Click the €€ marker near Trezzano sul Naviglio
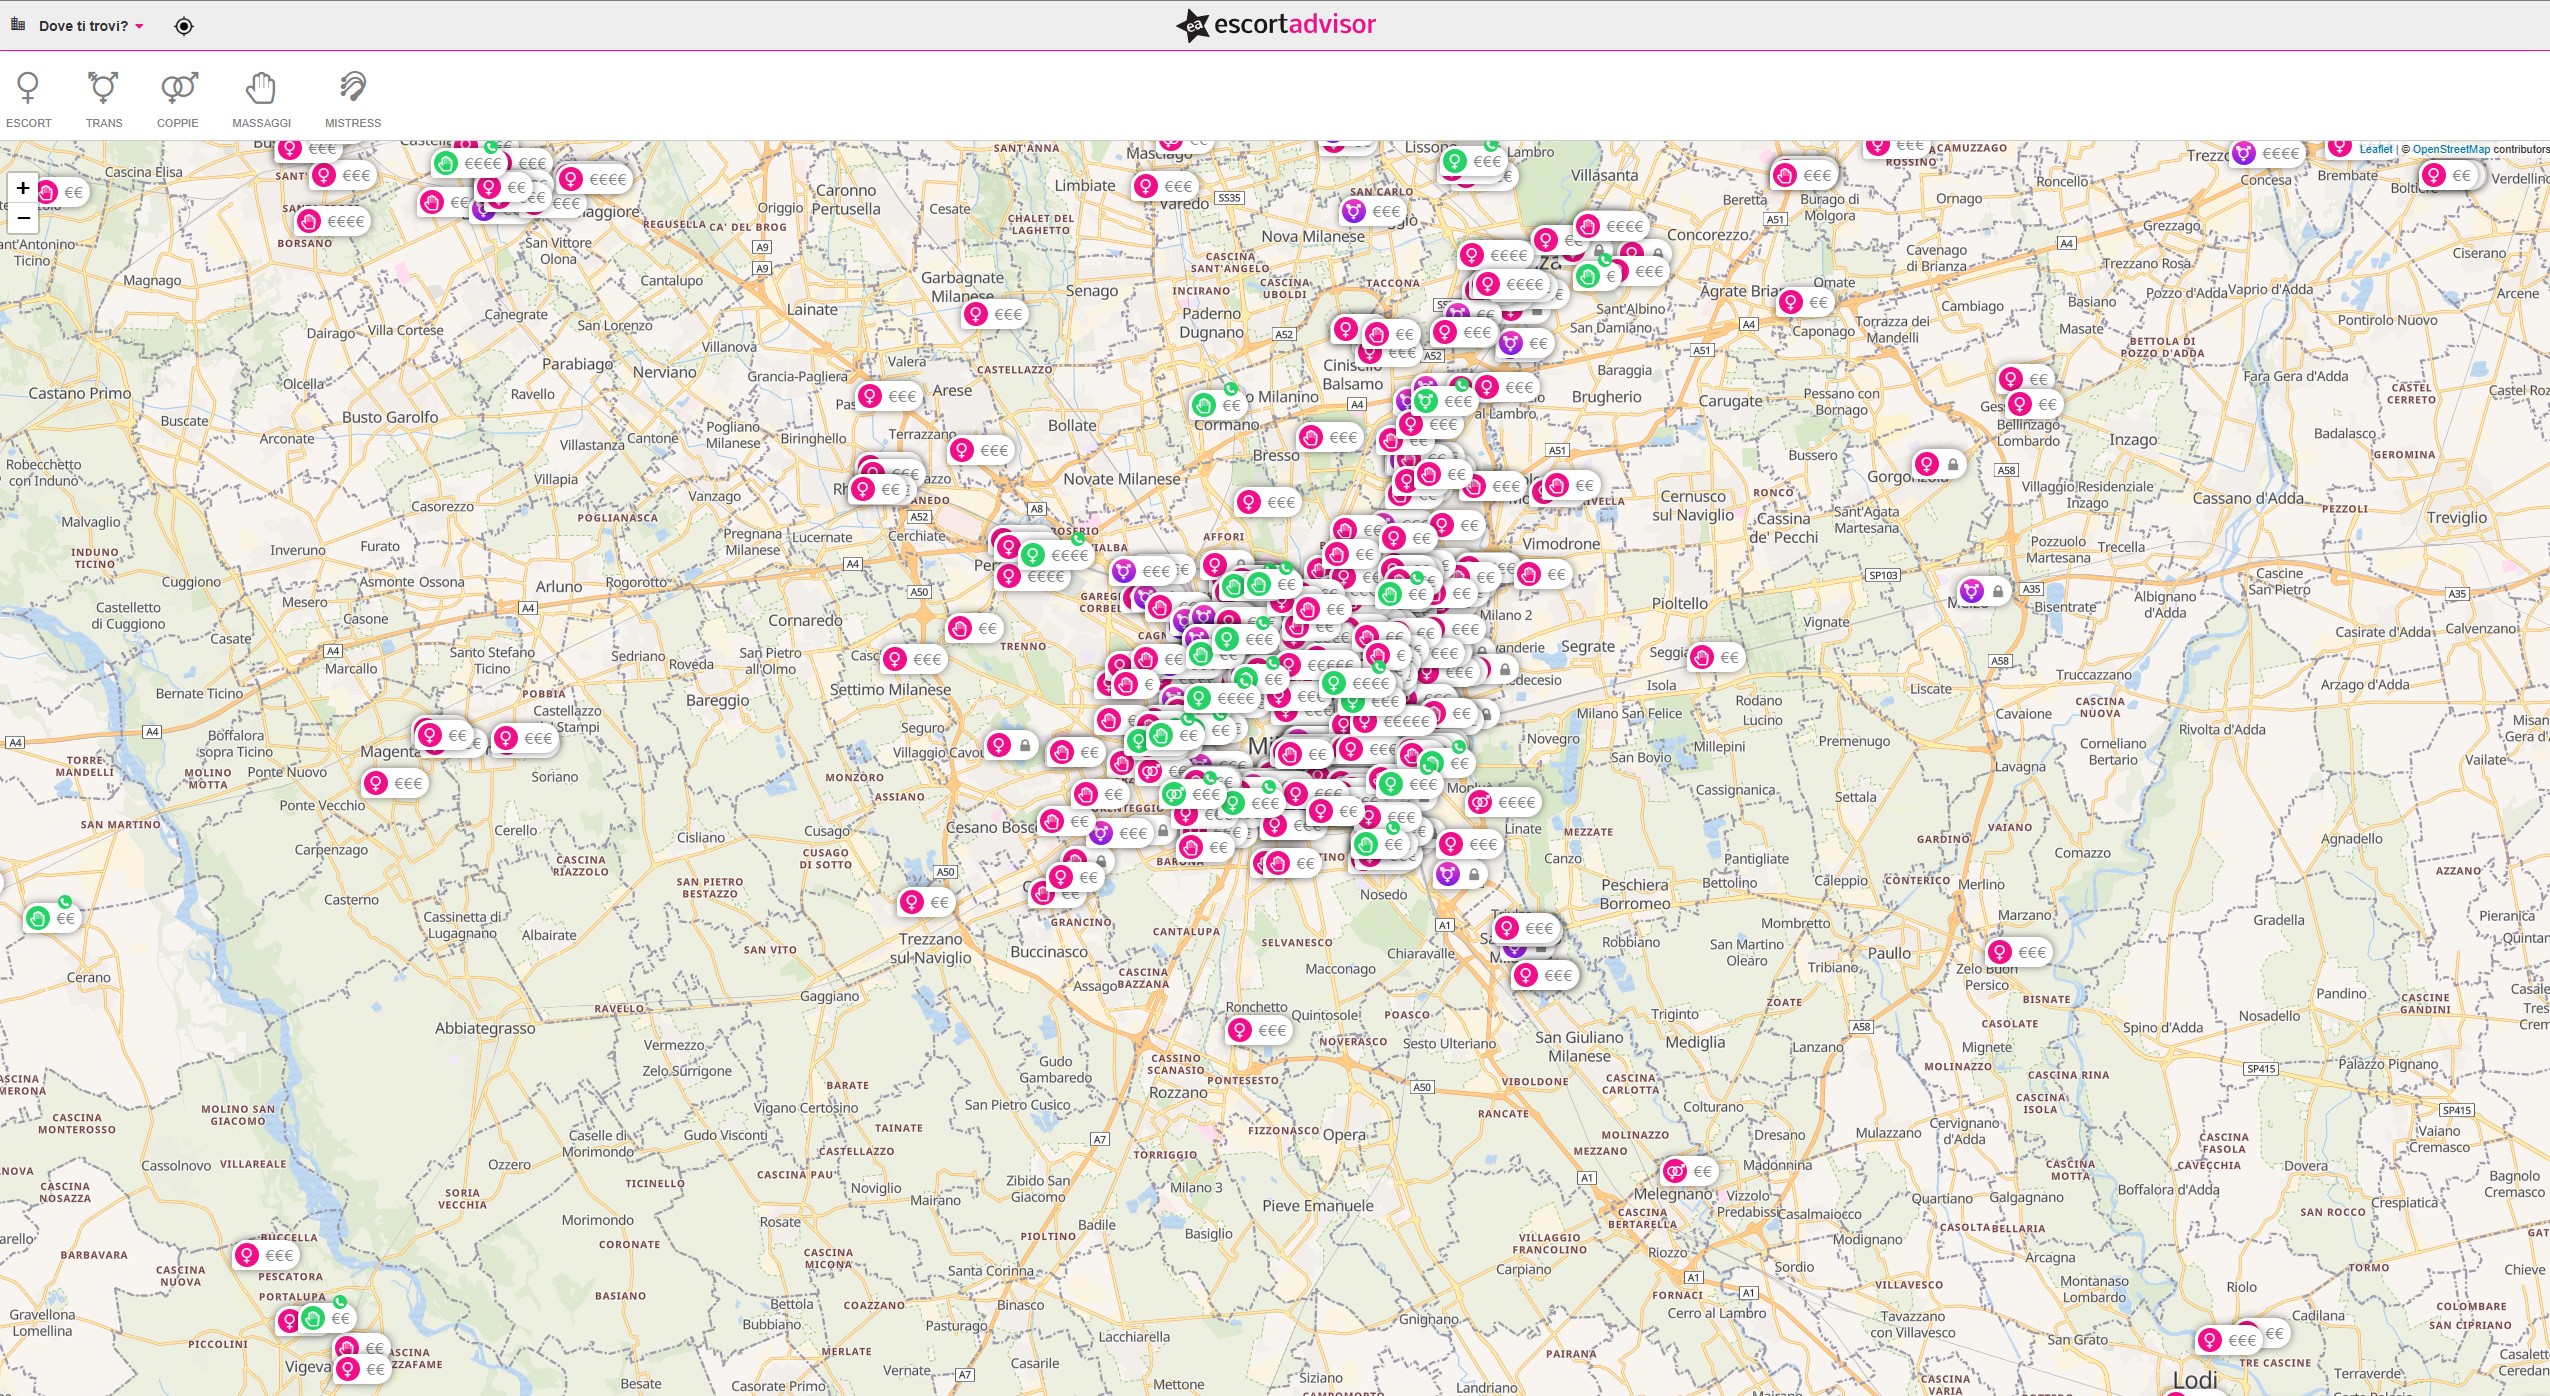Image resolution: width=2550 pixels, height=1396 pixels. [925, 902]
